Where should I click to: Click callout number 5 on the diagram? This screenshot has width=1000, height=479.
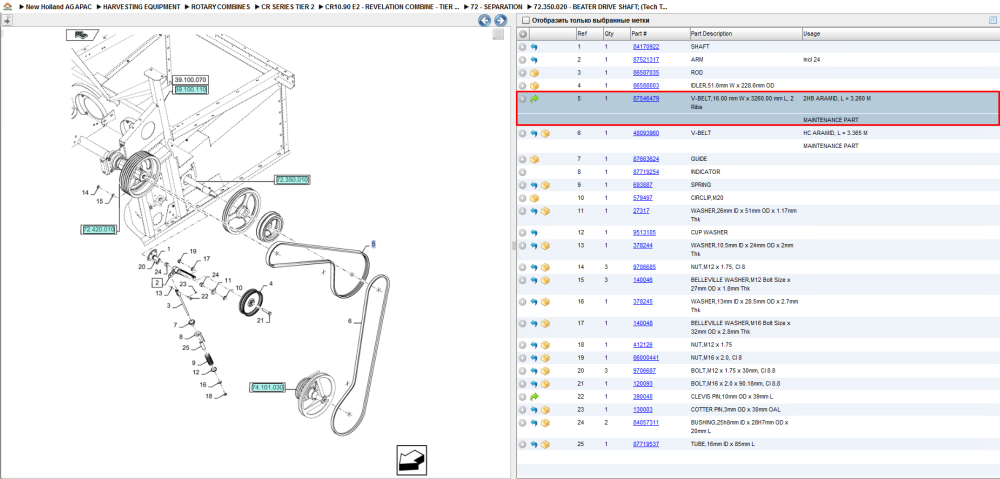pyautogui.click(x=374, y=244)
